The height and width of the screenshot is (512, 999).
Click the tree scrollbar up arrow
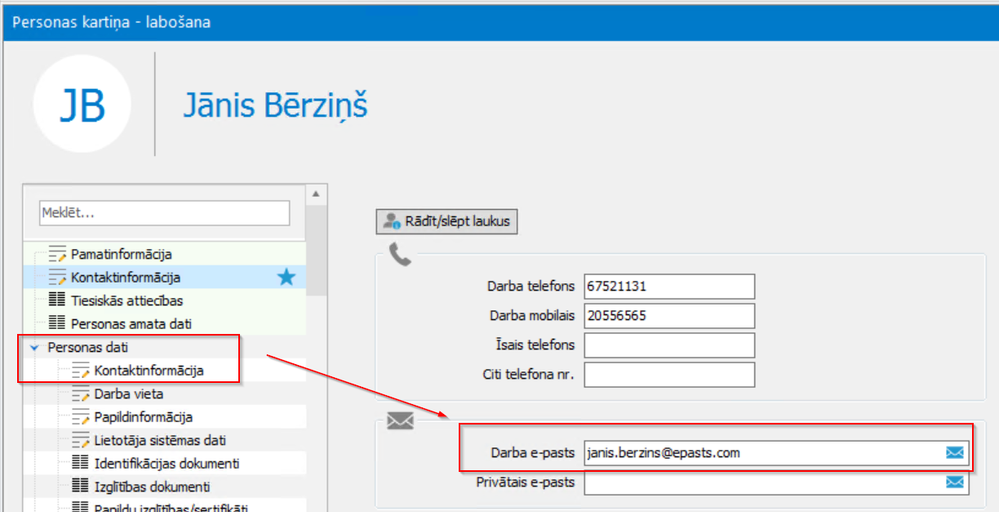pyautogui.click(x=316, y=194)
